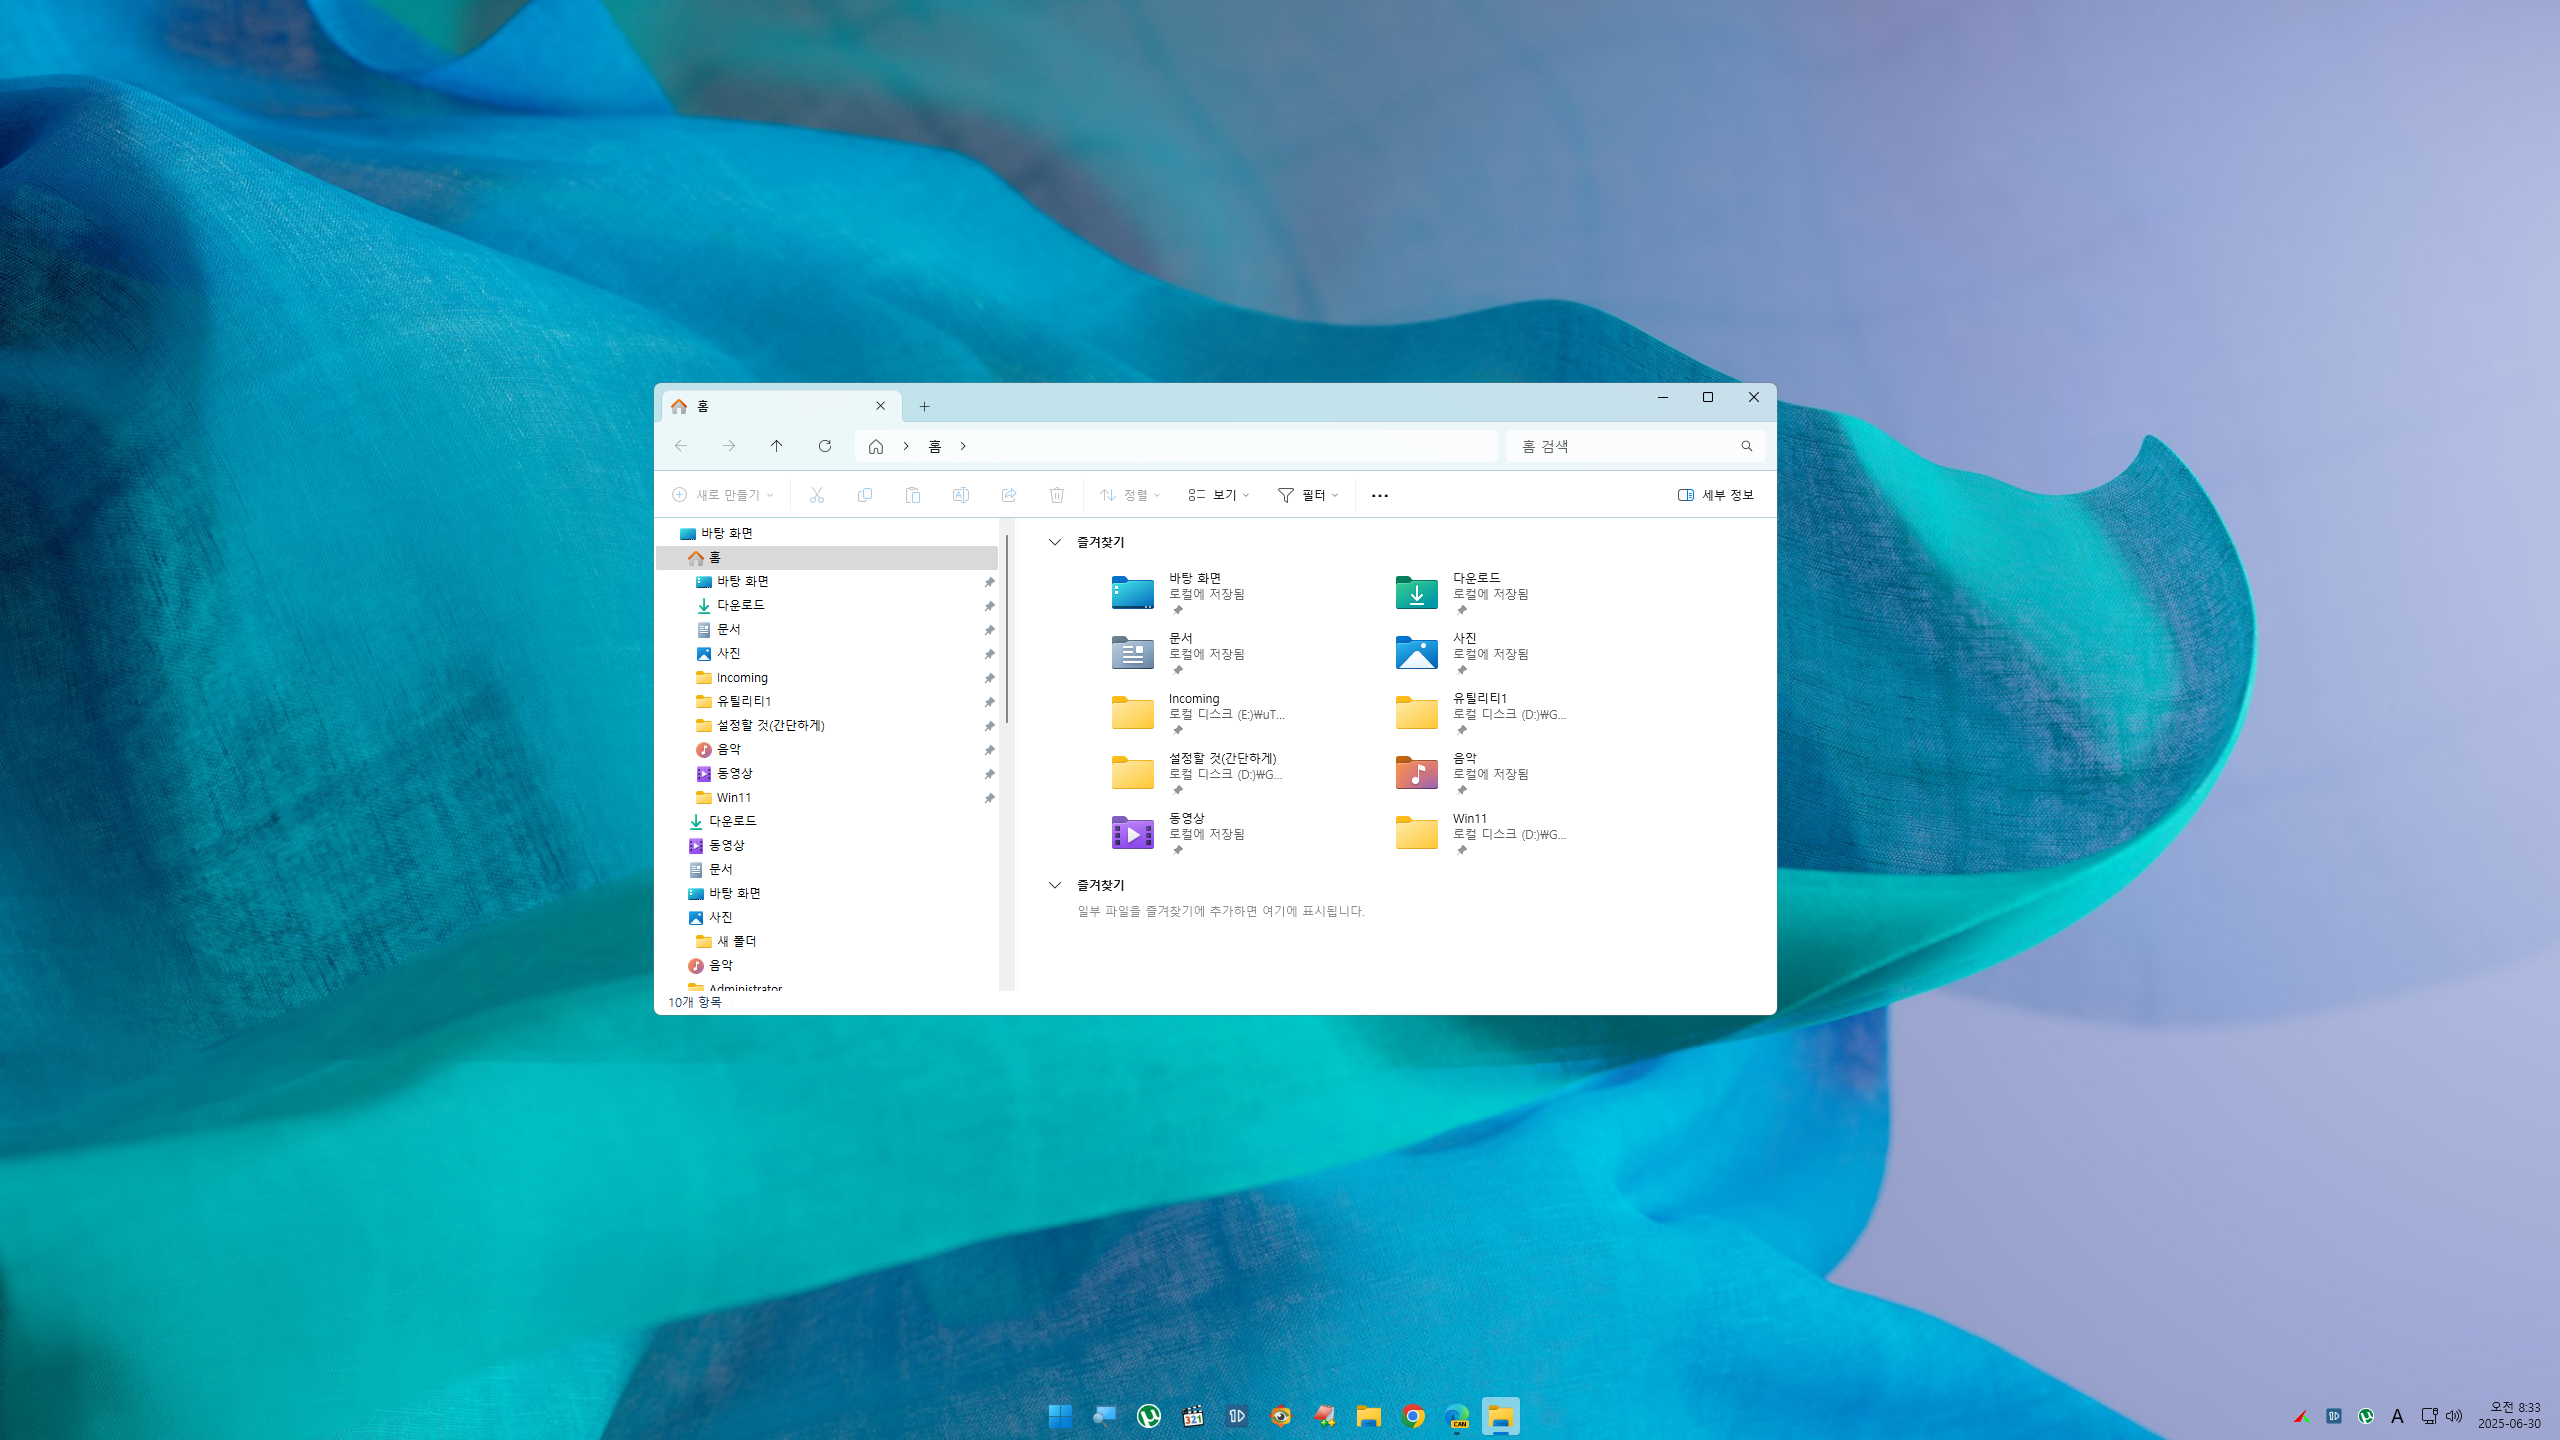2560x1440 pixels.
Task: Add a new tab with plus button
Action: tap(924, 406)
